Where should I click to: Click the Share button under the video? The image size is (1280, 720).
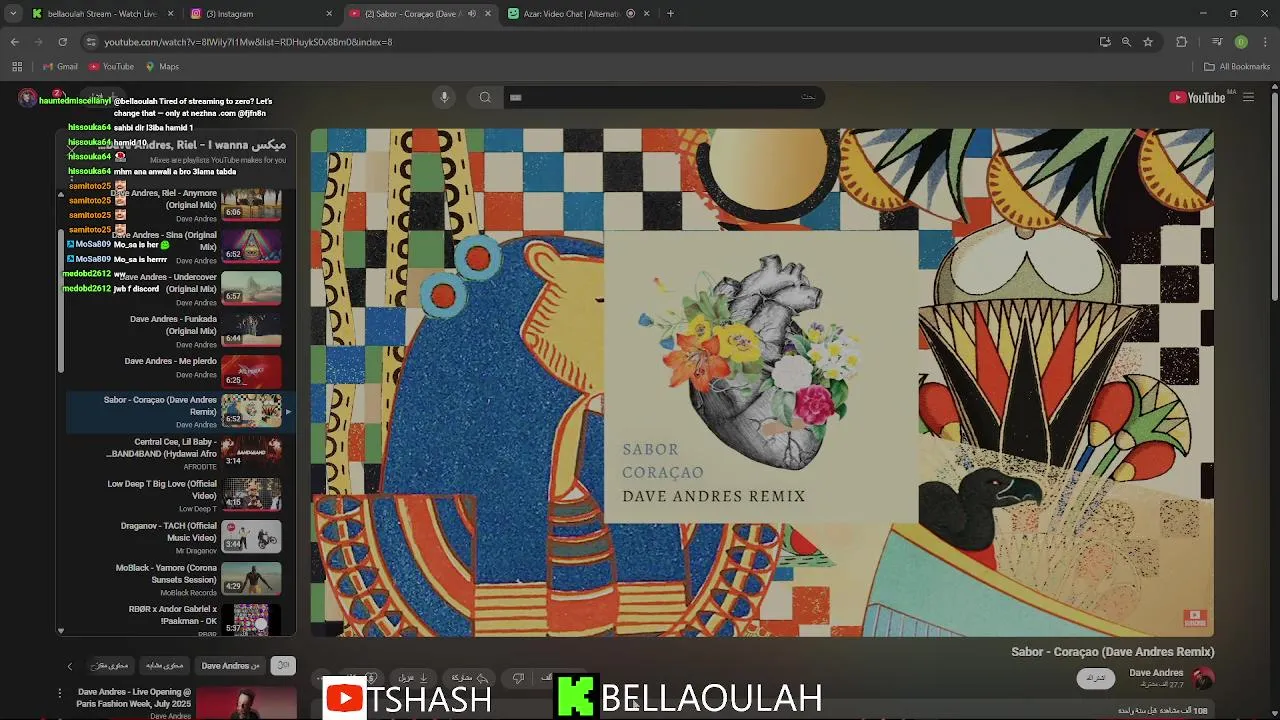(469, 678)
